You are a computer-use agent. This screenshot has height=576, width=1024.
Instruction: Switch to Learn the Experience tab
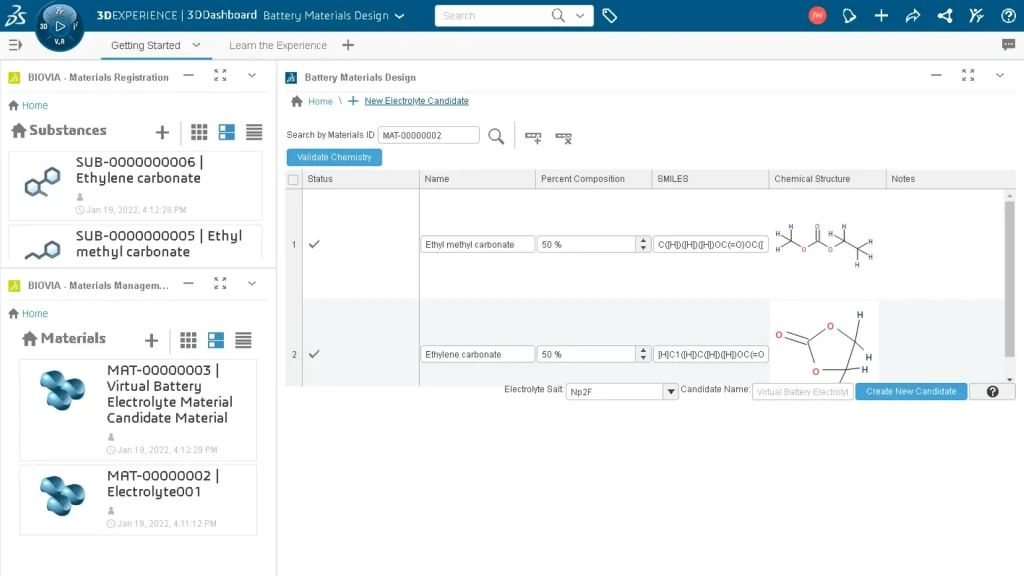(277, 45)
